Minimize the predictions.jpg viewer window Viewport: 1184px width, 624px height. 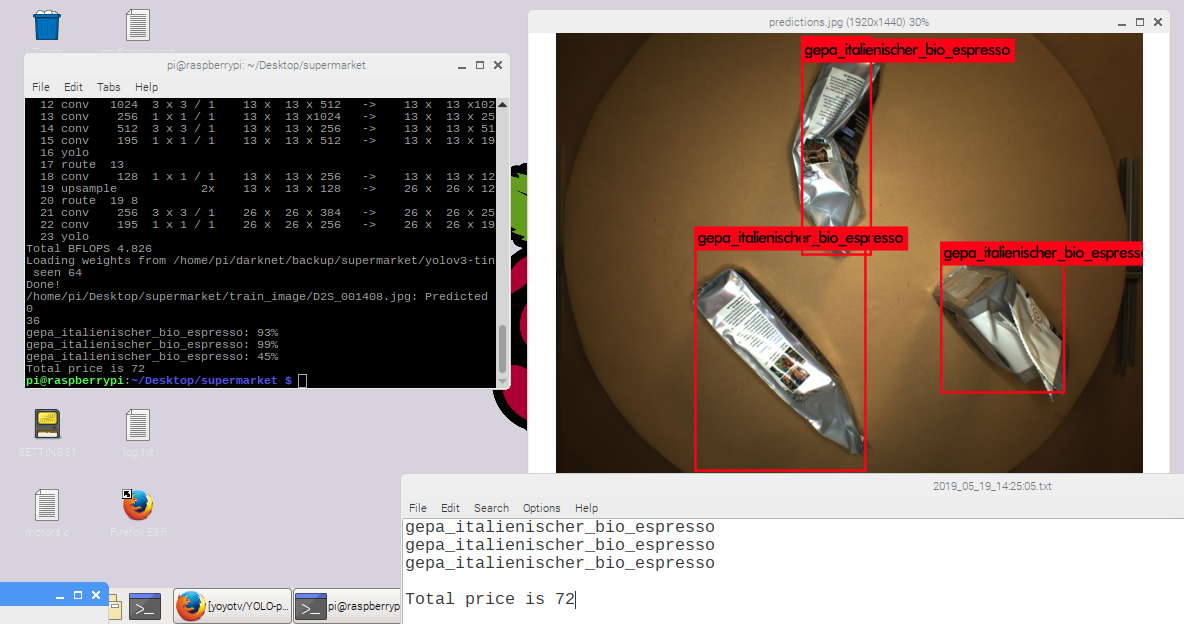point(1122,23)
